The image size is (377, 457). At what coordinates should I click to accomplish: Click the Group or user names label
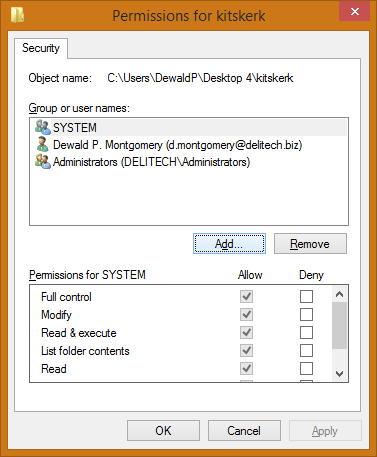[79, 108]
